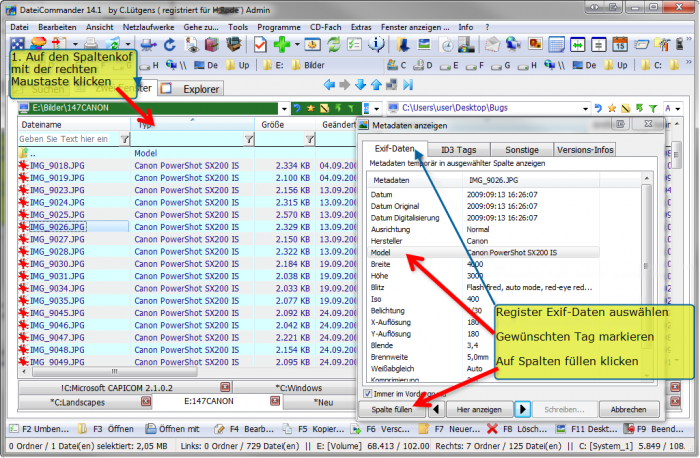Screen dimensions: 700x458
Task: Click the green plus icon in toolbar
Action: [283, 45]
